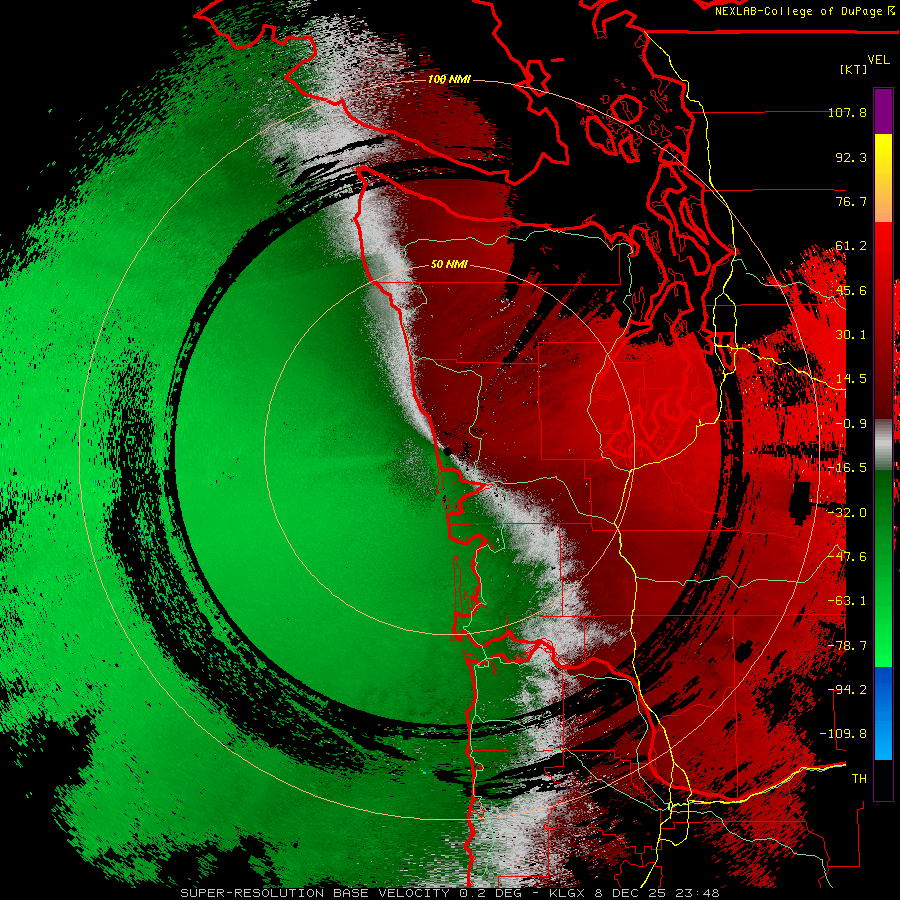Screen dimensions: 900x900
Task: Select the -109.8 scale value
Action: tap(843, 734)
